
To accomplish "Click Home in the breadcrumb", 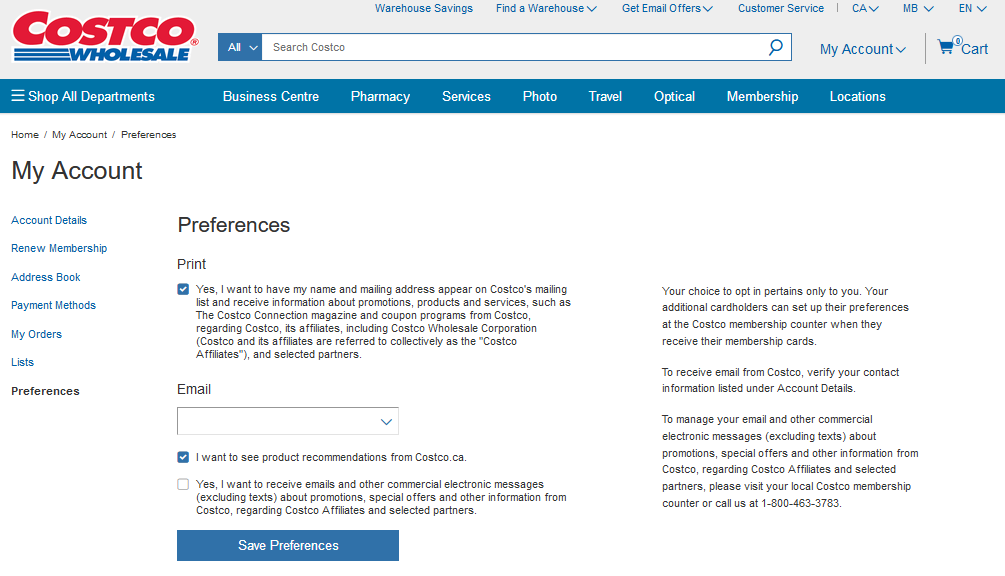I will click(x=25, y=134).
